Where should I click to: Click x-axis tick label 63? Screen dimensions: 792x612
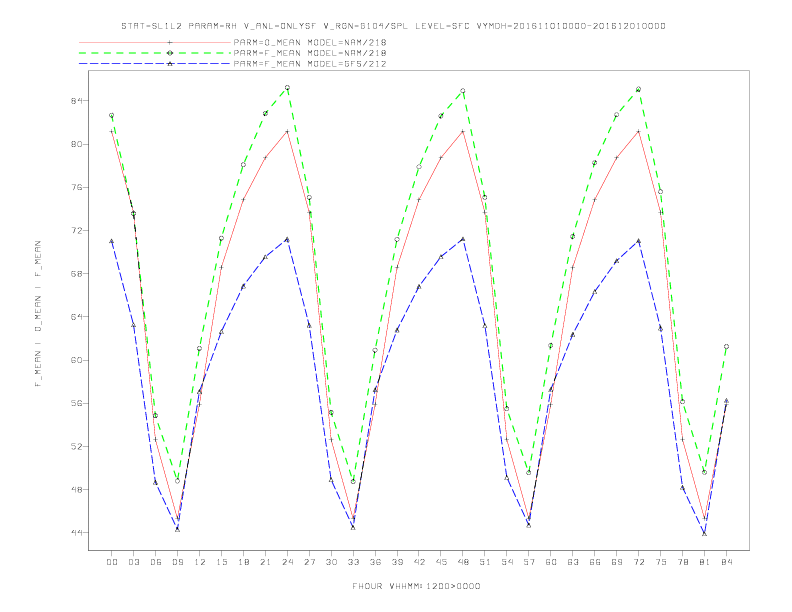click(x=573, y=562)
